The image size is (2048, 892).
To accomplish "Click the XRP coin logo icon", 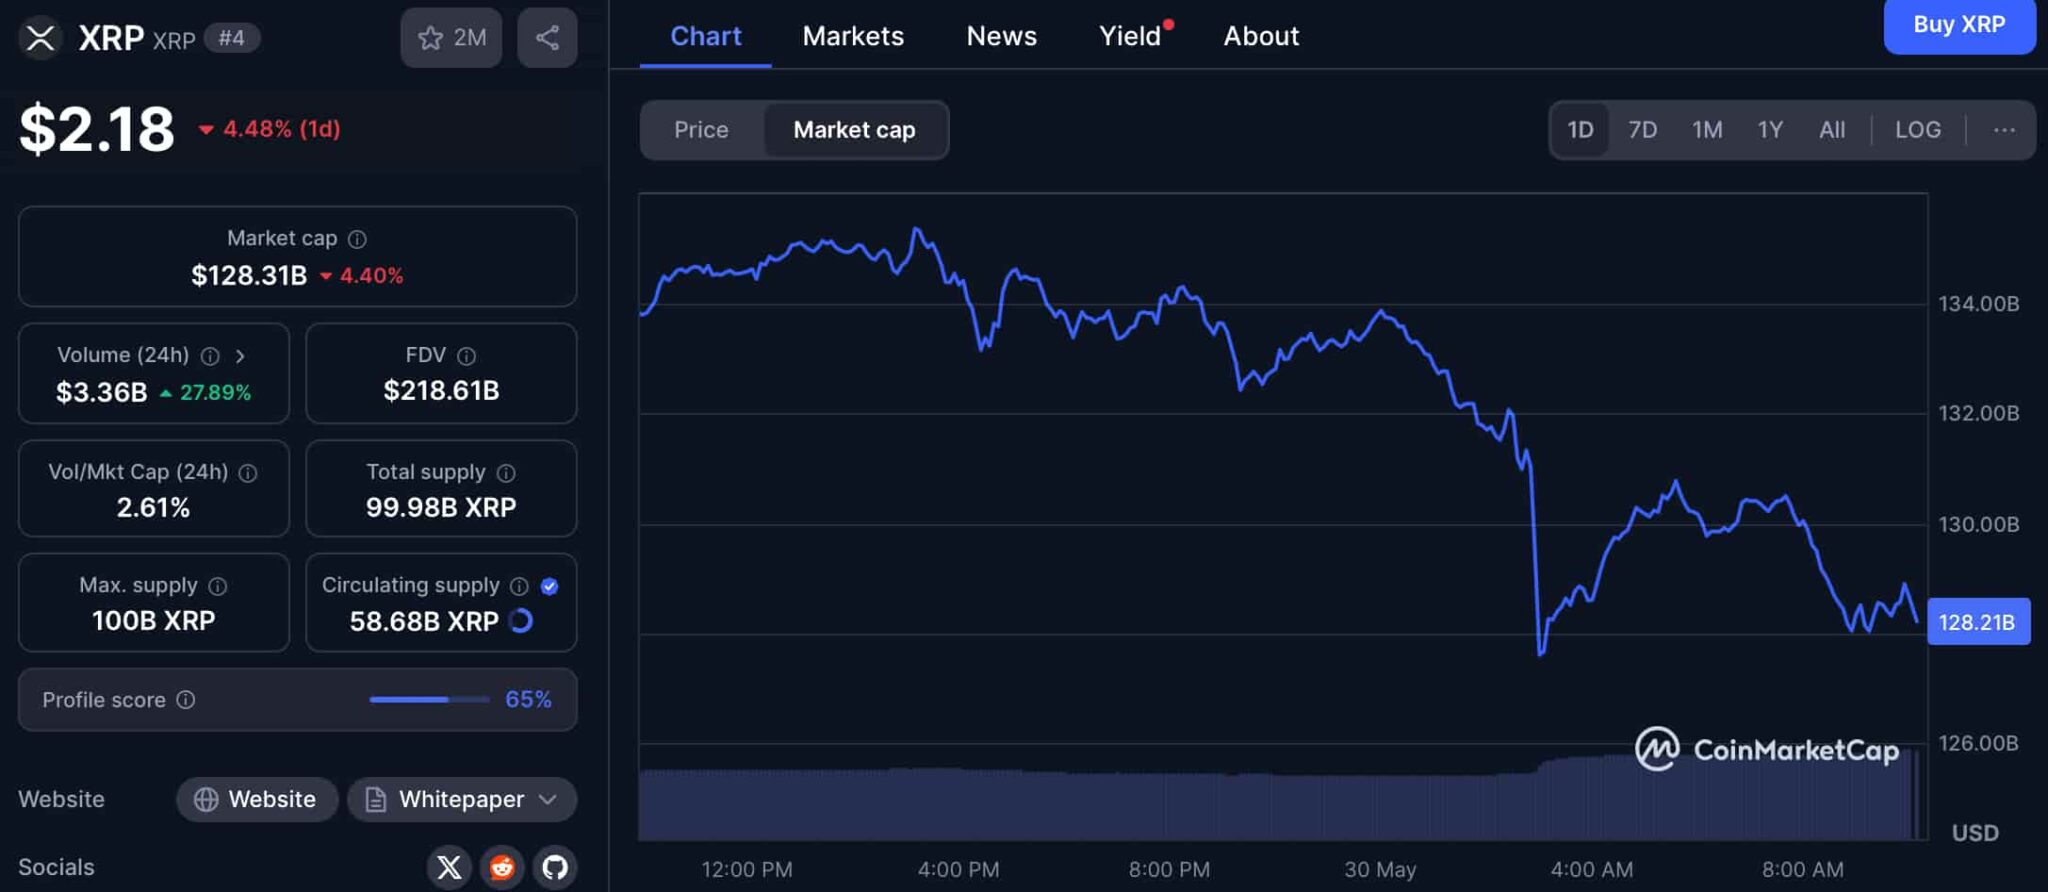I will coord(40,38).
